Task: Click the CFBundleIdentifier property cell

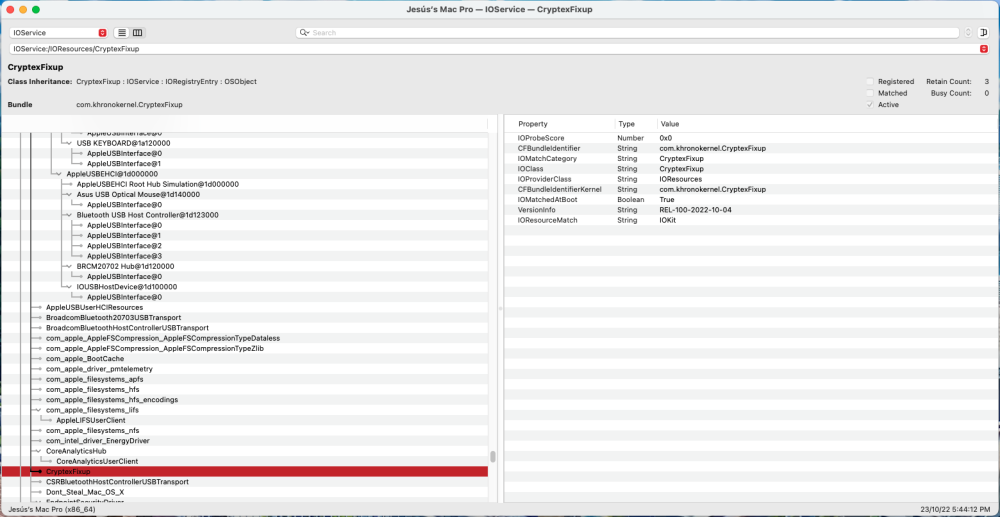Action: (548, 148)
